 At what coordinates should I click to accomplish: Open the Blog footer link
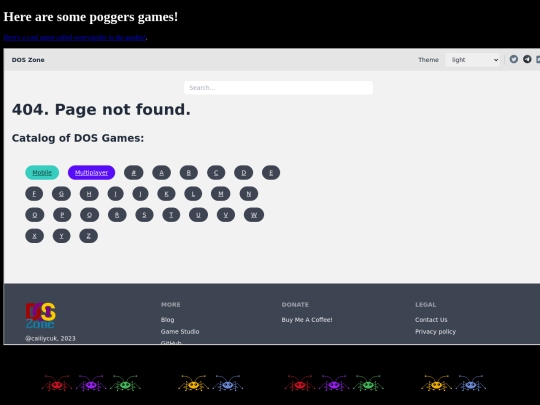point(167,320)
